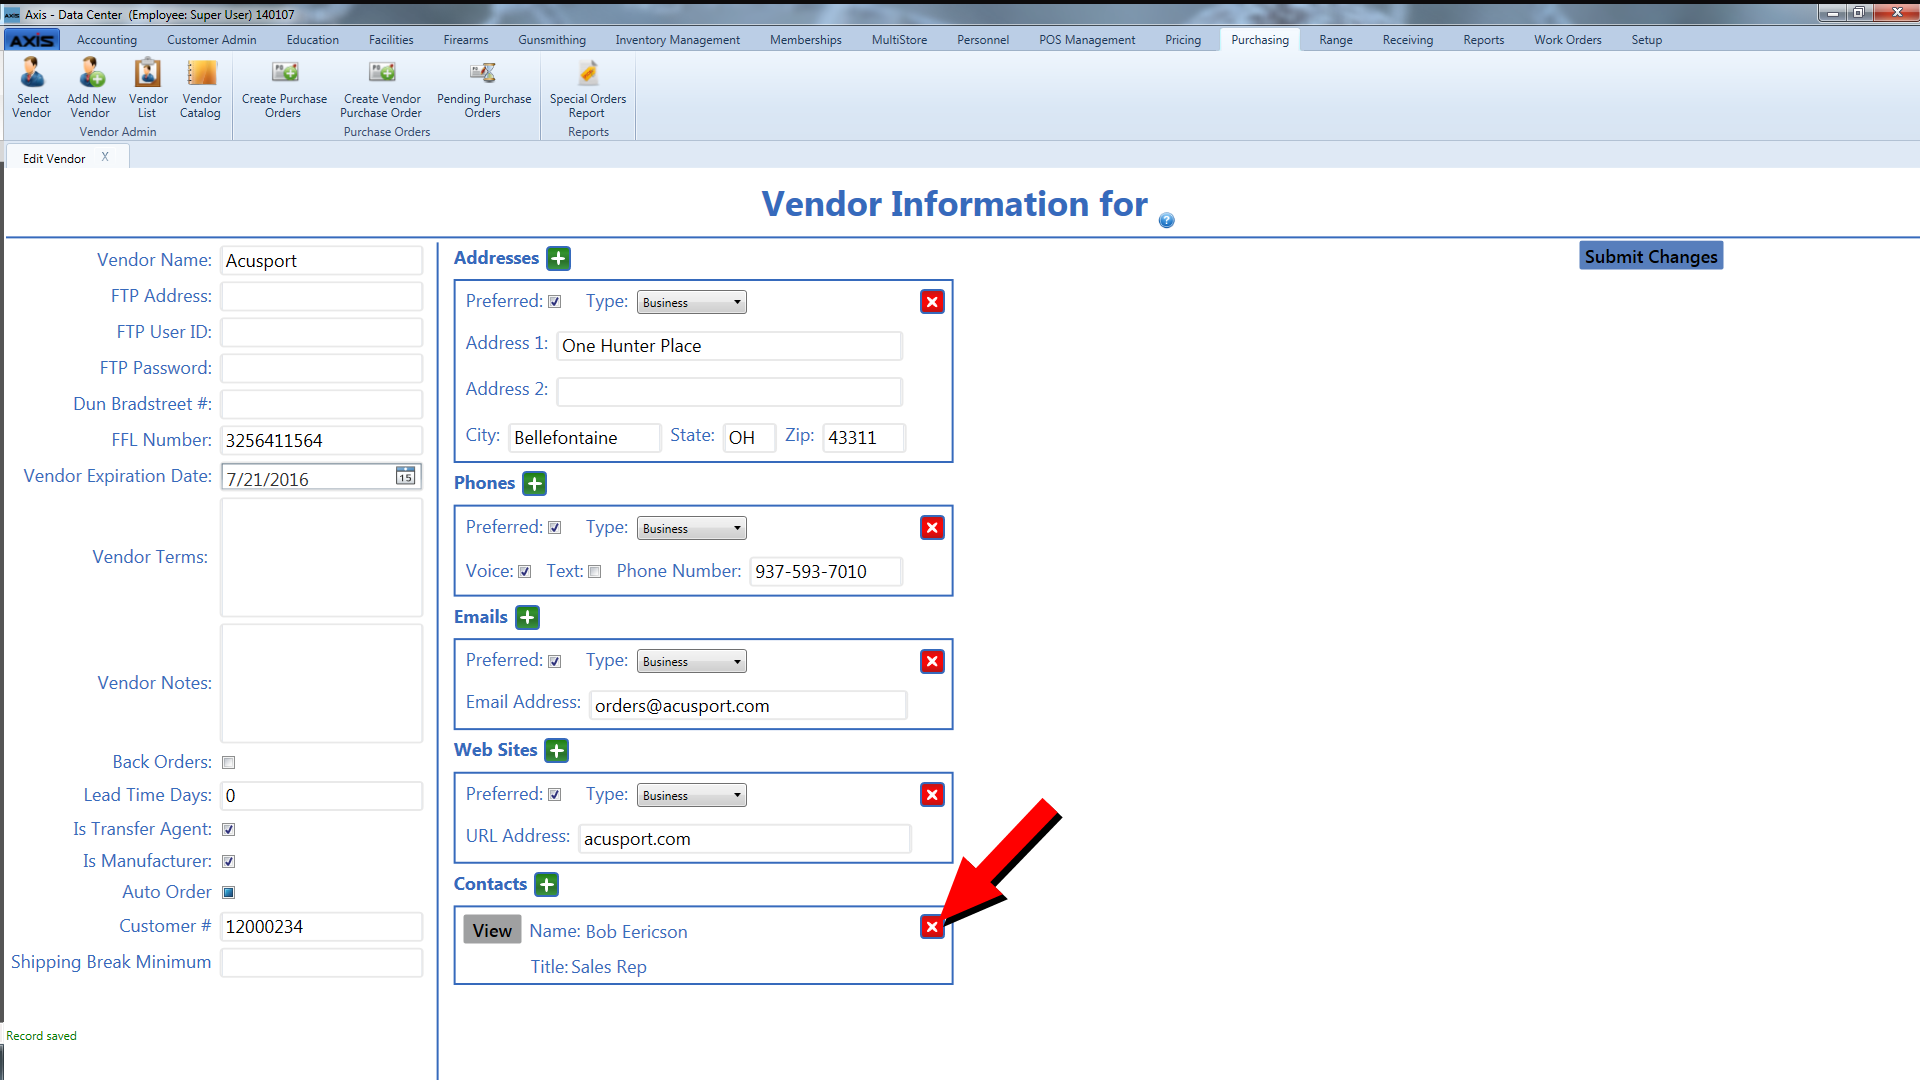
Task: Add a new address with the green plus
Action: click(x=558, y=258)
